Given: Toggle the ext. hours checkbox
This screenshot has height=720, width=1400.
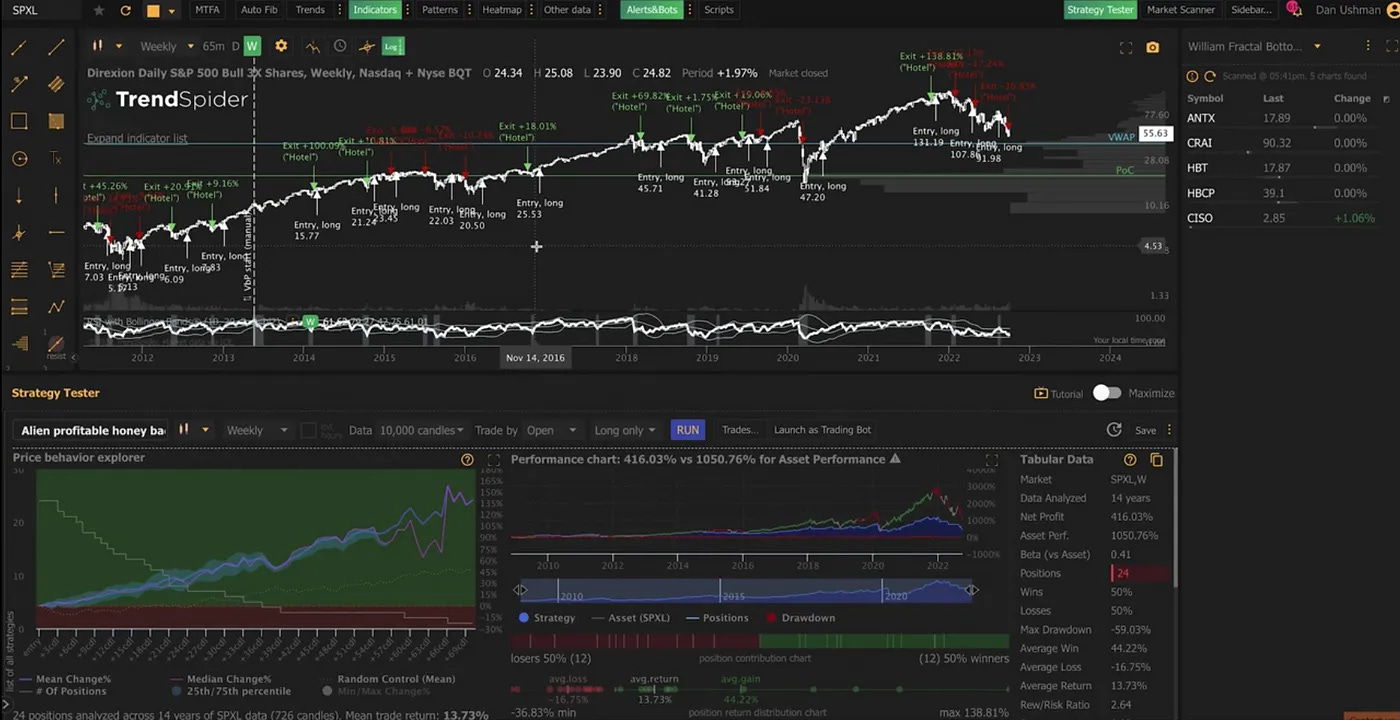Looking at the screenshot, I should (x=308, y=430).
